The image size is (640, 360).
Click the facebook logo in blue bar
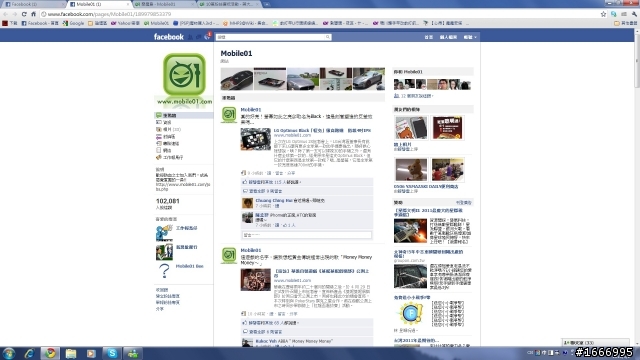click(x=169, y=37)
